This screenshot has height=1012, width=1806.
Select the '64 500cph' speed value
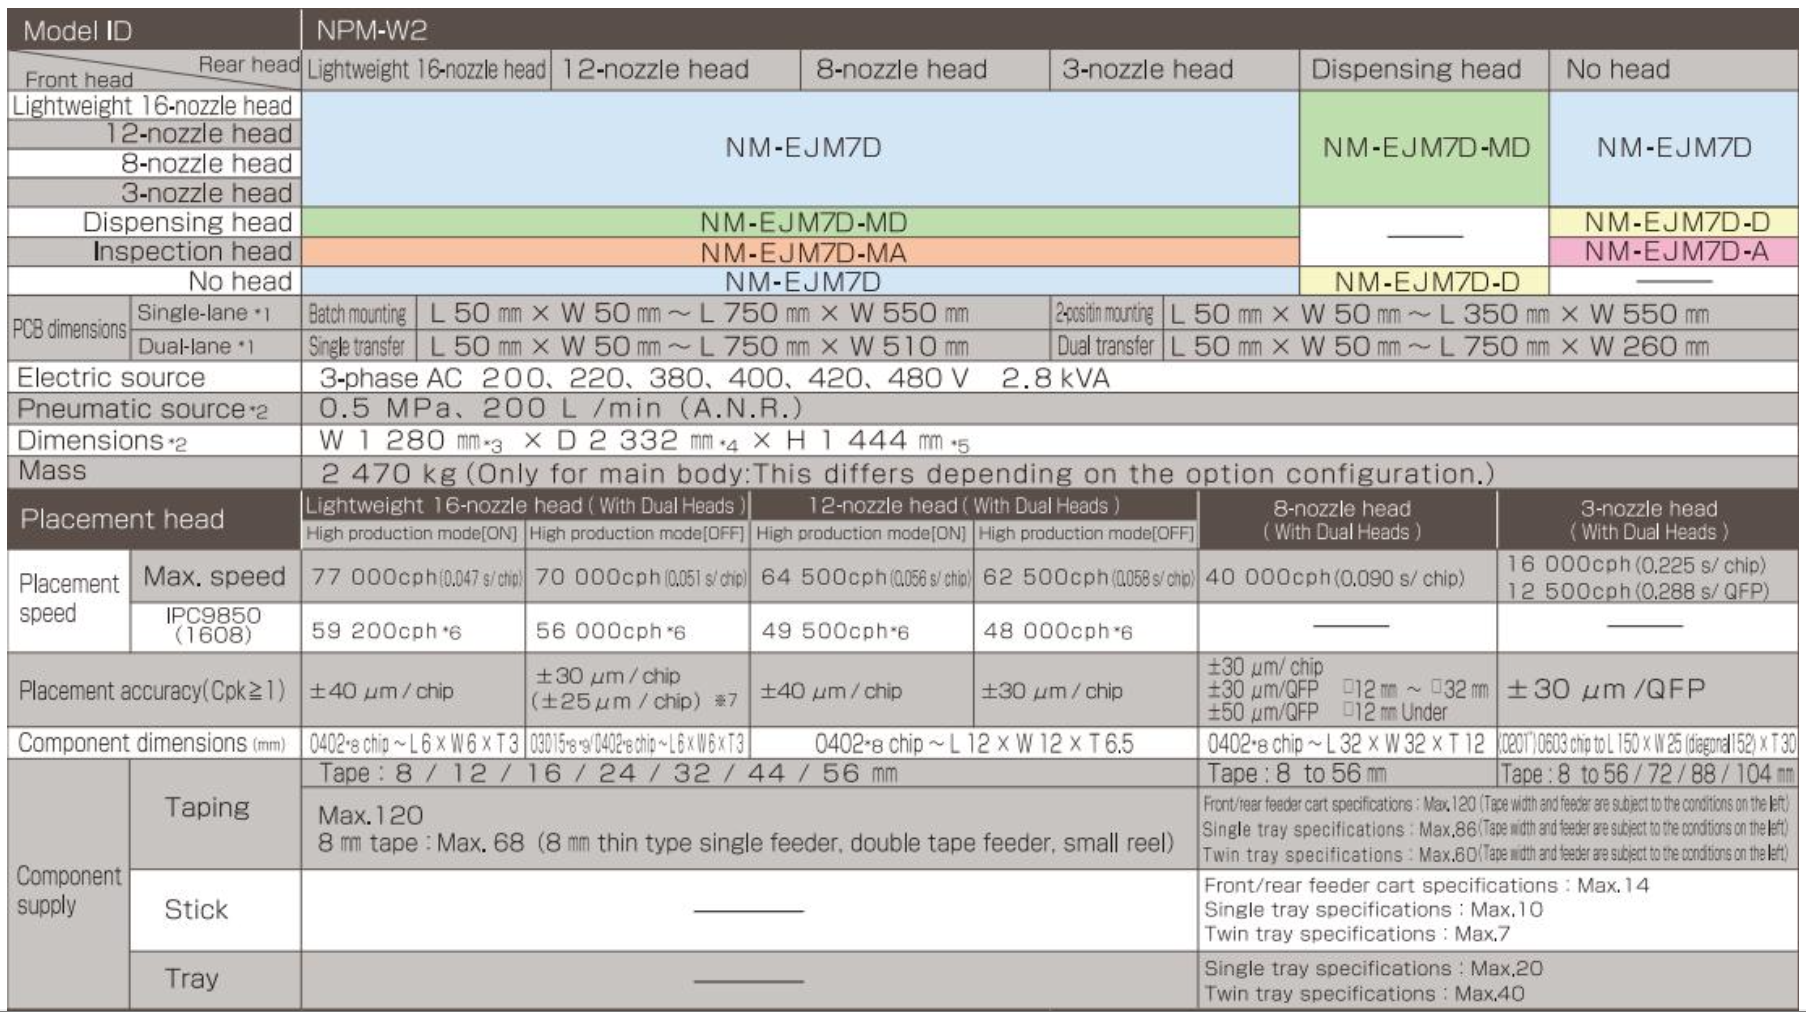pyautogui.click(x=865, y=577)
